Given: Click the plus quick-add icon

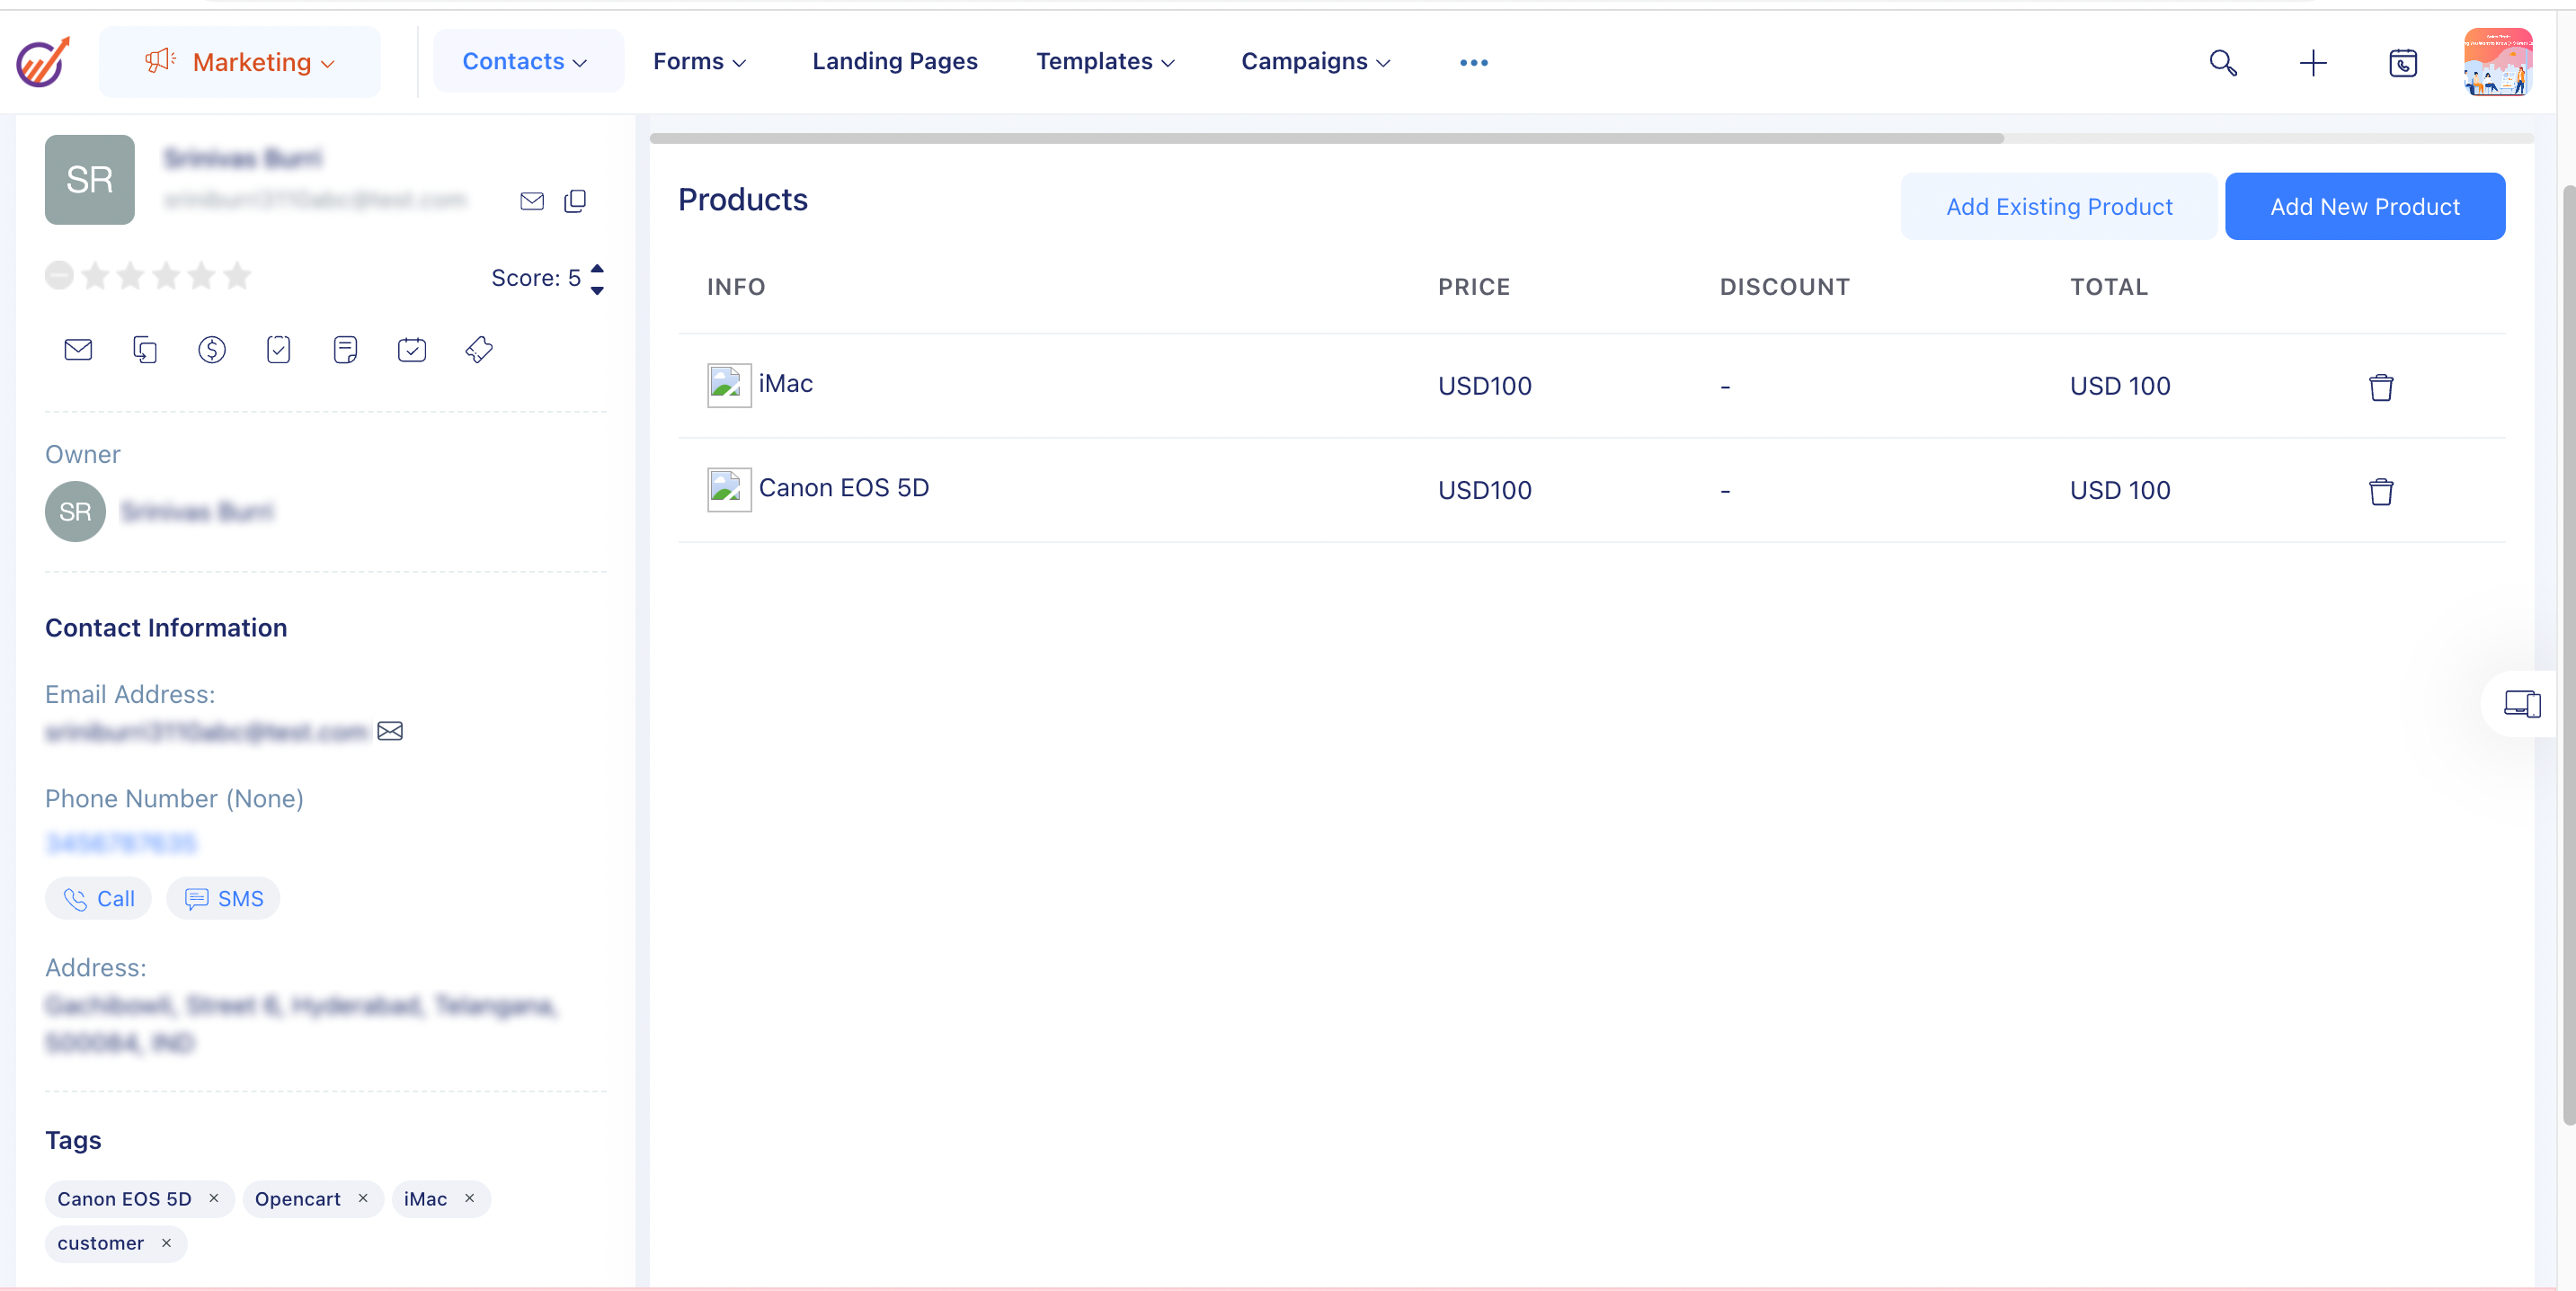Looking at the screenshot, I should [2312, 63].
